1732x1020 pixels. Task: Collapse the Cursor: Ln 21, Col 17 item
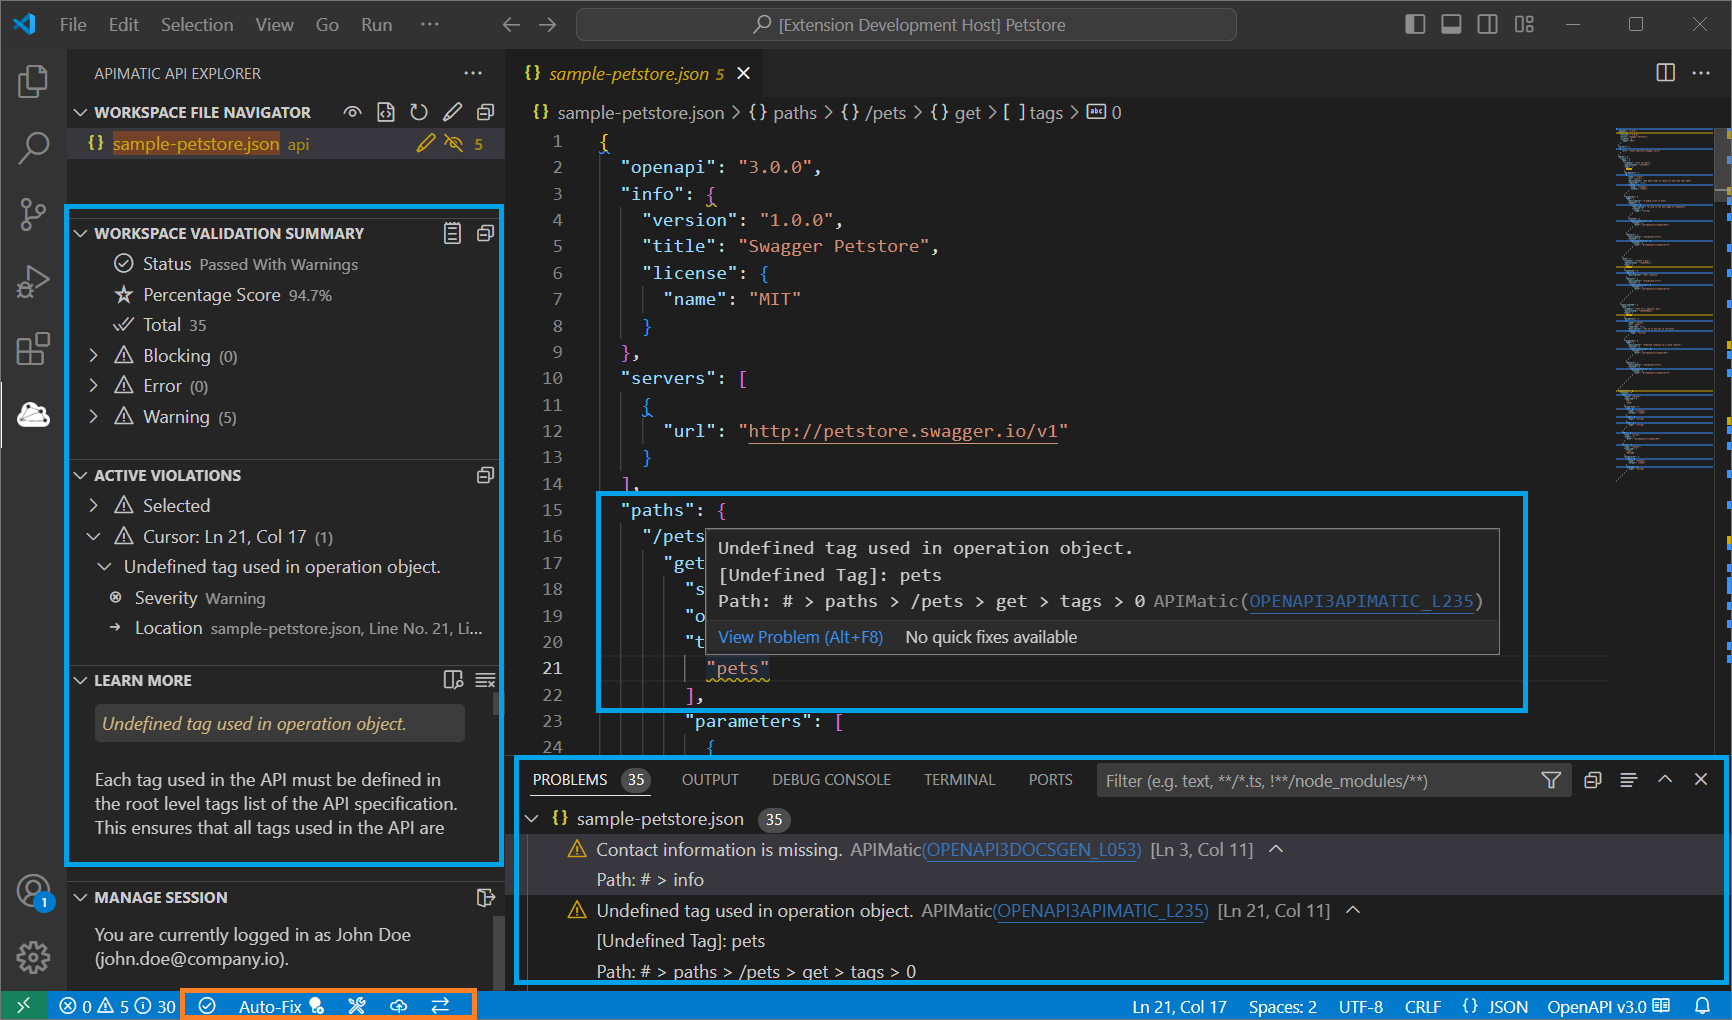point(94,536)
